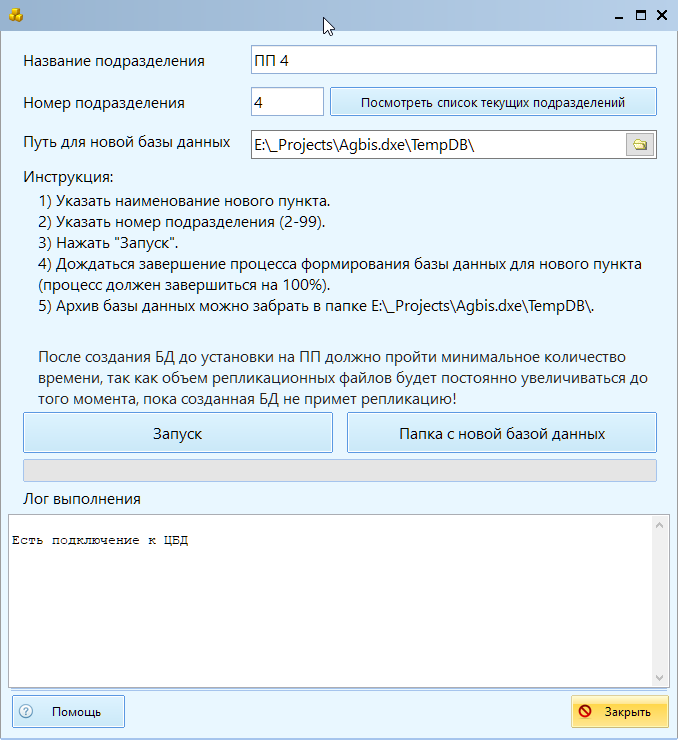Click the Помощь button
This screenshot has width=678, height=740.
click(68, 711)
